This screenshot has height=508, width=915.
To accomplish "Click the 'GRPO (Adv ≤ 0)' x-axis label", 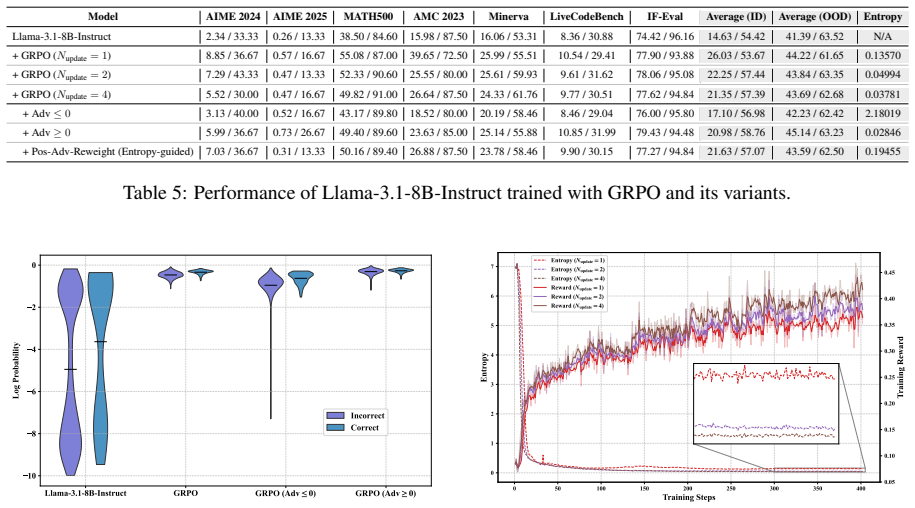I will click(x=285, y=493).
